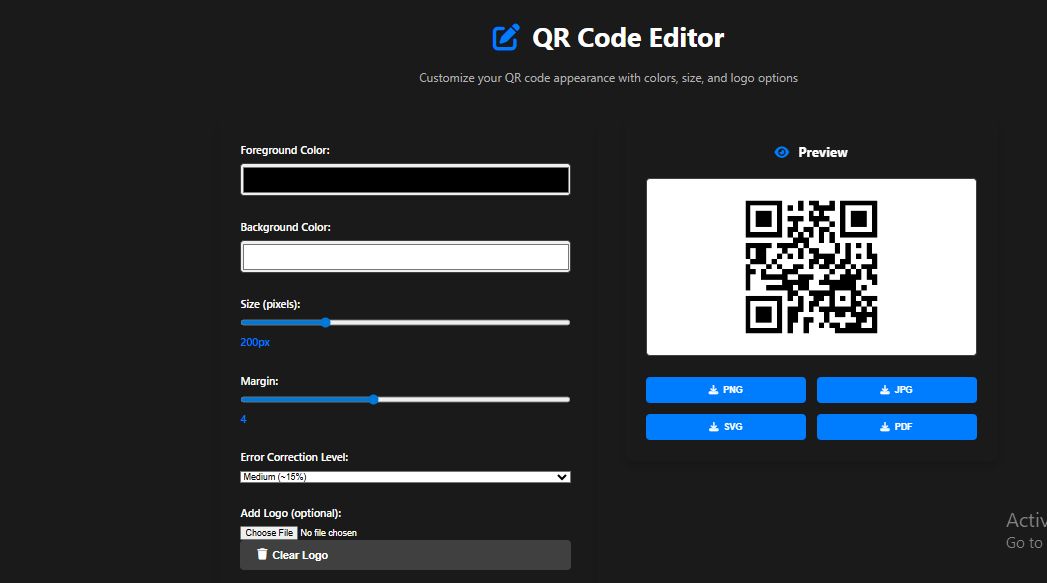Click the pencil edit icon beside QR Code Editor

click(x=505, y=37)
